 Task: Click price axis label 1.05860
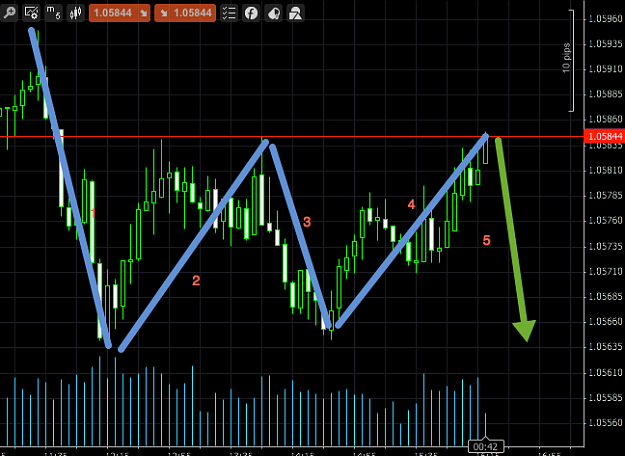pyautogui.click(x=605, y=119)
